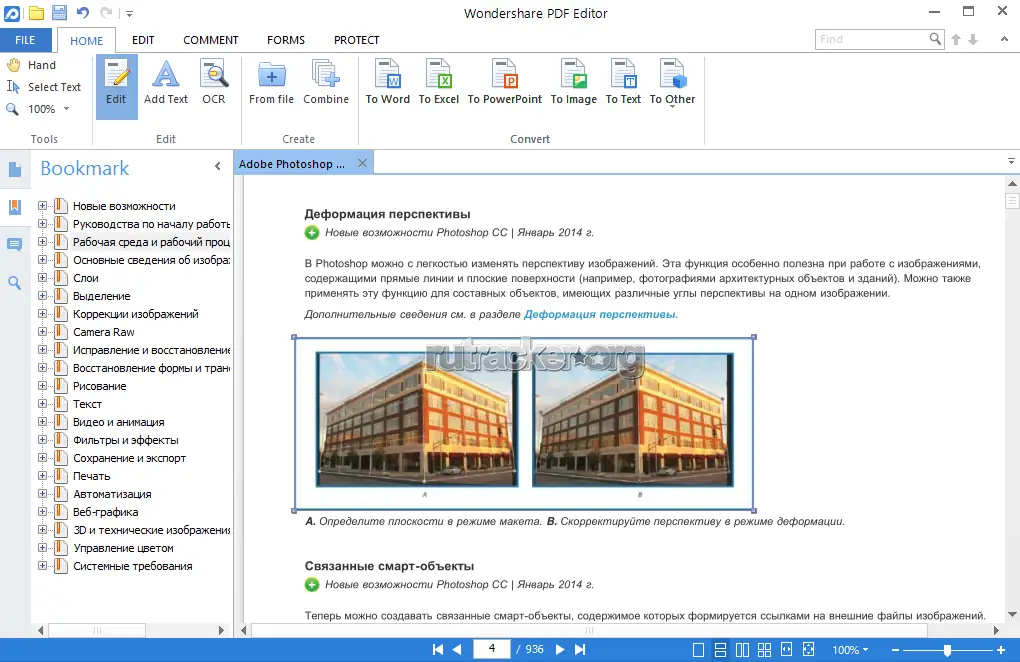
Task: Jump to the previous find result
Action: point(956,40)
